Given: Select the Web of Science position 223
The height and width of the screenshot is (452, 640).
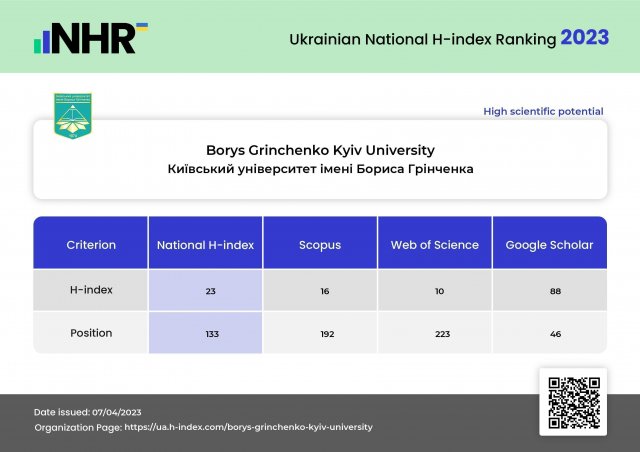Looking at the screenshot, I should tap(441, 334).
